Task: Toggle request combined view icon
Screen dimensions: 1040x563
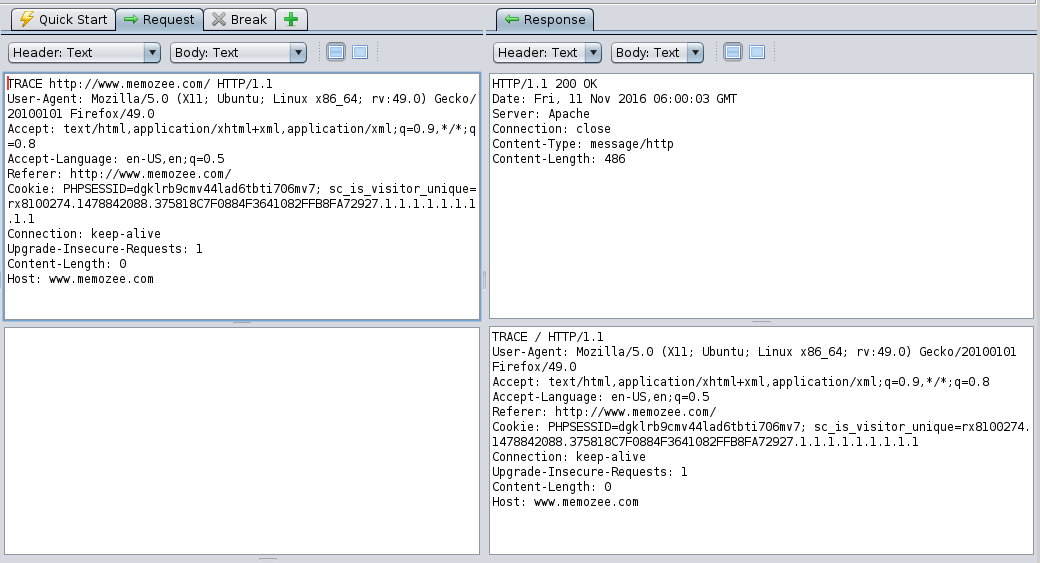Action: [360, 52]
